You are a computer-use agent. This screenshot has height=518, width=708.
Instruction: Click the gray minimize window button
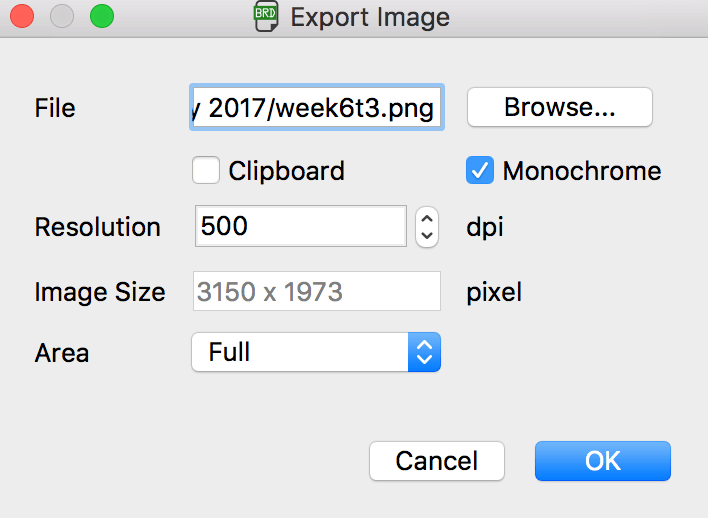tap(61, 17)
